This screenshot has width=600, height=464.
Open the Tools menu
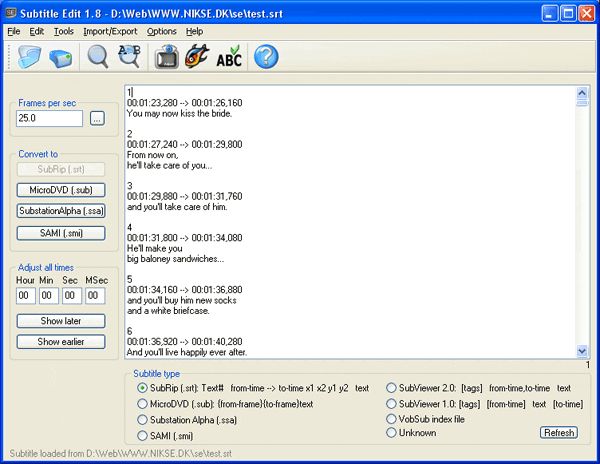64,31
